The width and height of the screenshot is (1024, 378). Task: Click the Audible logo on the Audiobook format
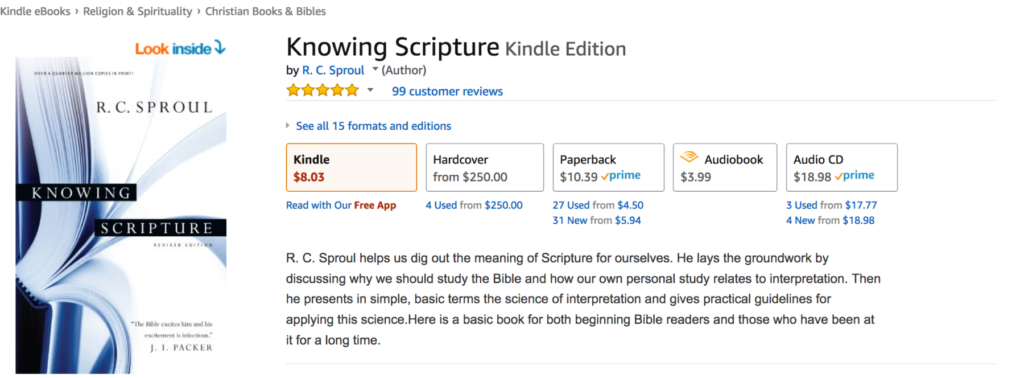coord(689,157)
